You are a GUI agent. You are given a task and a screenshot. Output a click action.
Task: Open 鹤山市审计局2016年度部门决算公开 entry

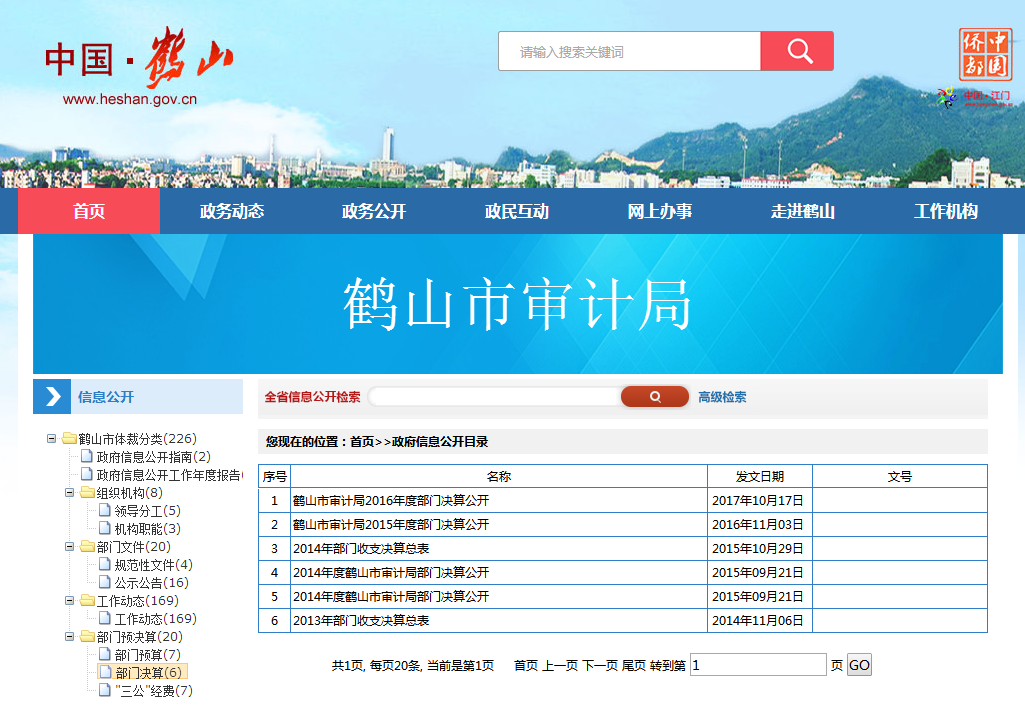tap(391, 501)
